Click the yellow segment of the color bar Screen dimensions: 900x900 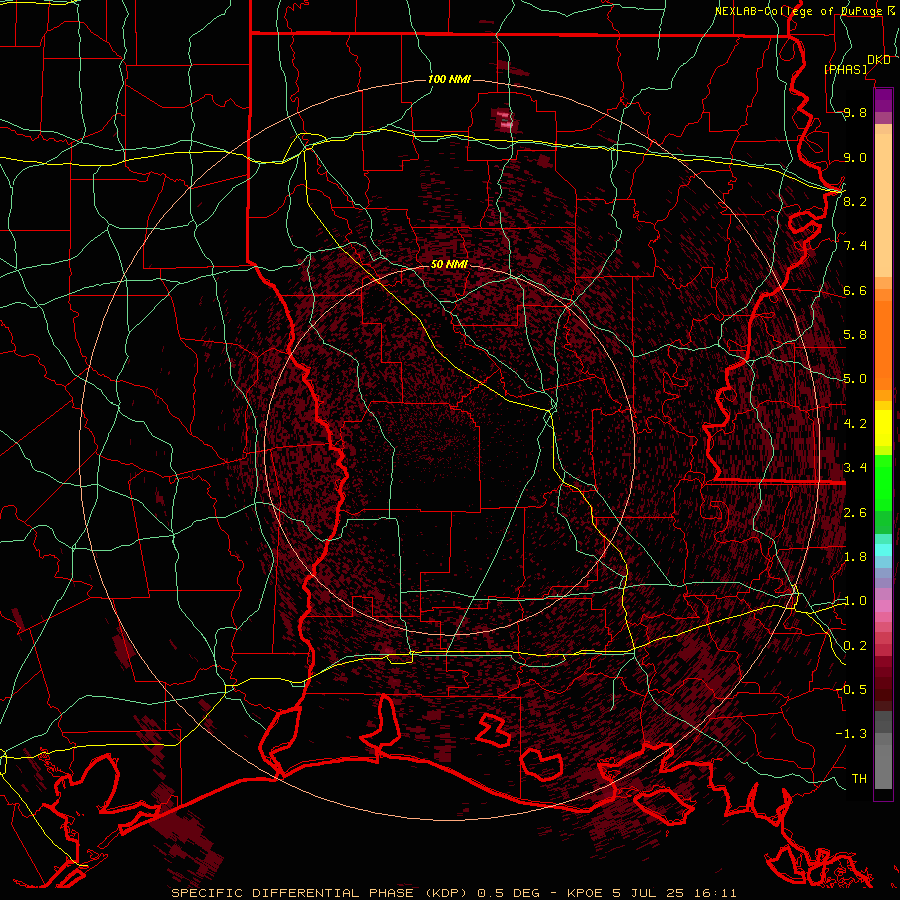point(883,428)
